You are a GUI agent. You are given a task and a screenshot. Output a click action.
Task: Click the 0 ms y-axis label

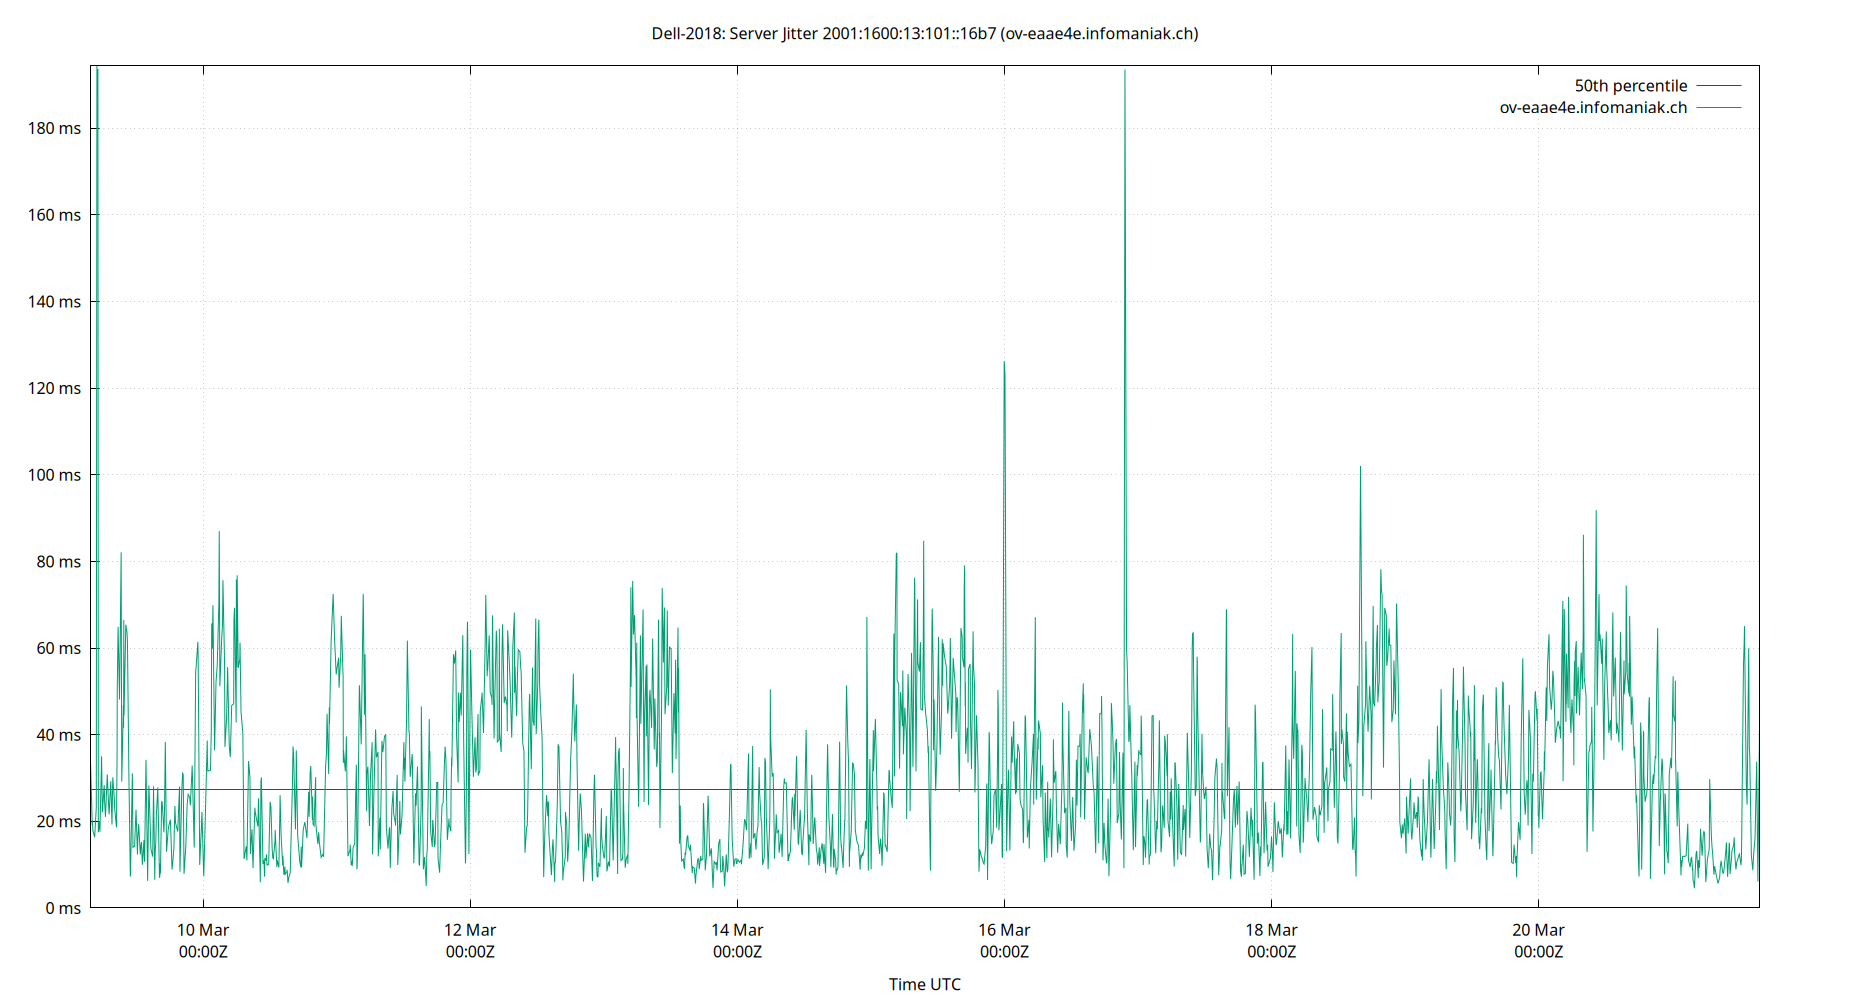click(x=63, y=908)
